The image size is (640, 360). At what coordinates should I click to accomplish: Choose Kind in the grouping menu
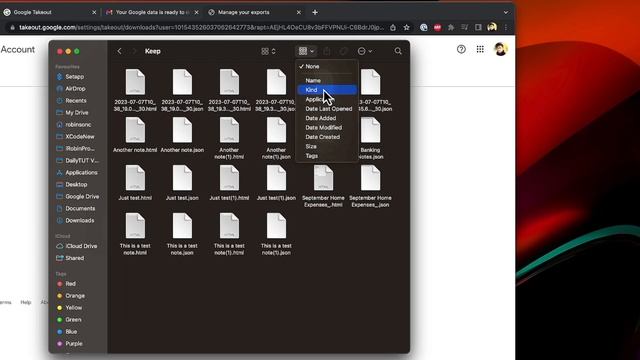coord(327,90)
